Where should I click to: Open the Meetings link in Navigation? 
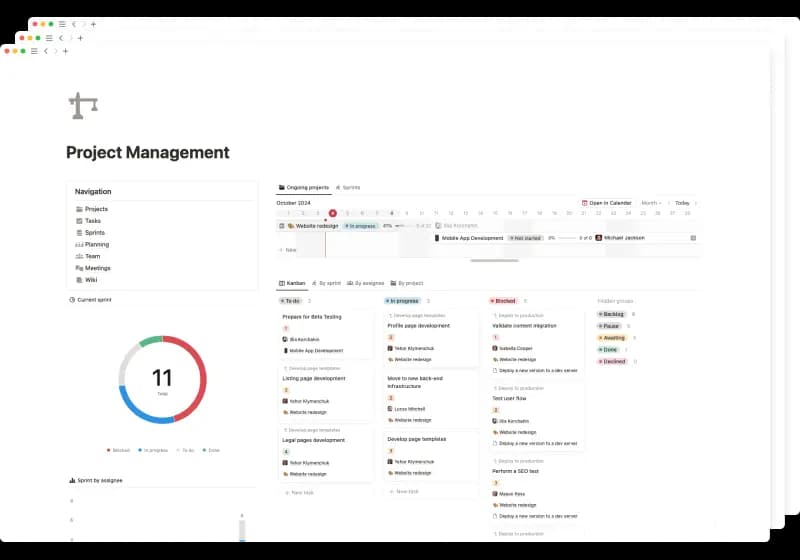click(97, 268)
